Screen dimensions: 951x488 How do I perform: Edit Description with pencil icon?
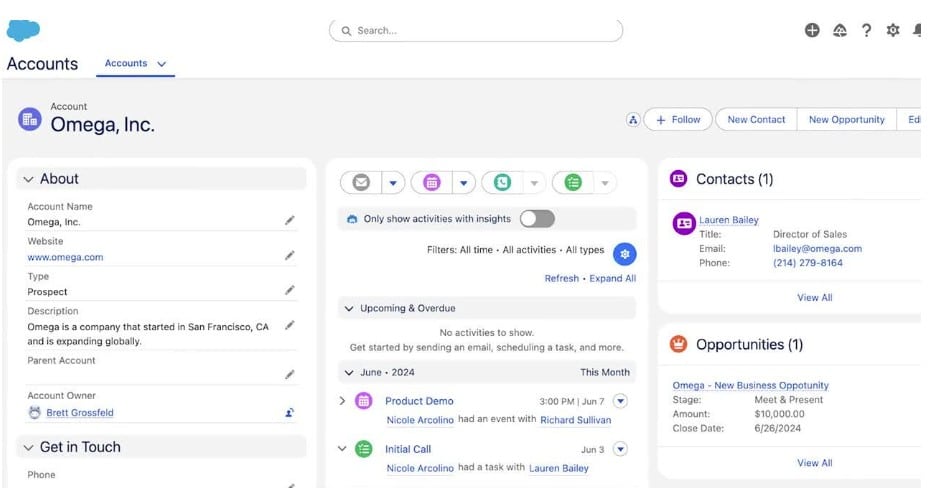[x=290, y=326]
